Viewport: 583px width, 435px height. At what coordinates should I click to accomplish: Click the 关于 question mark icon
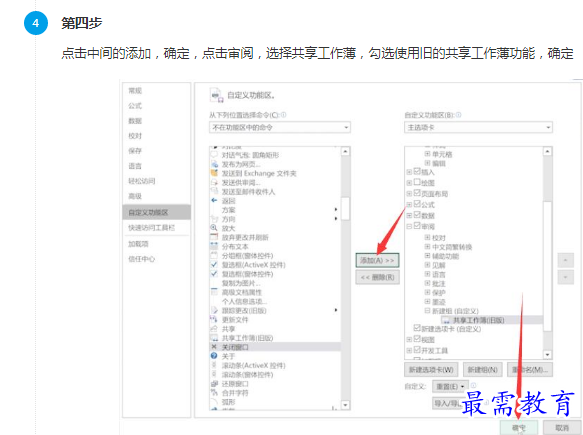pyautogui.click(x=214, y=356)
